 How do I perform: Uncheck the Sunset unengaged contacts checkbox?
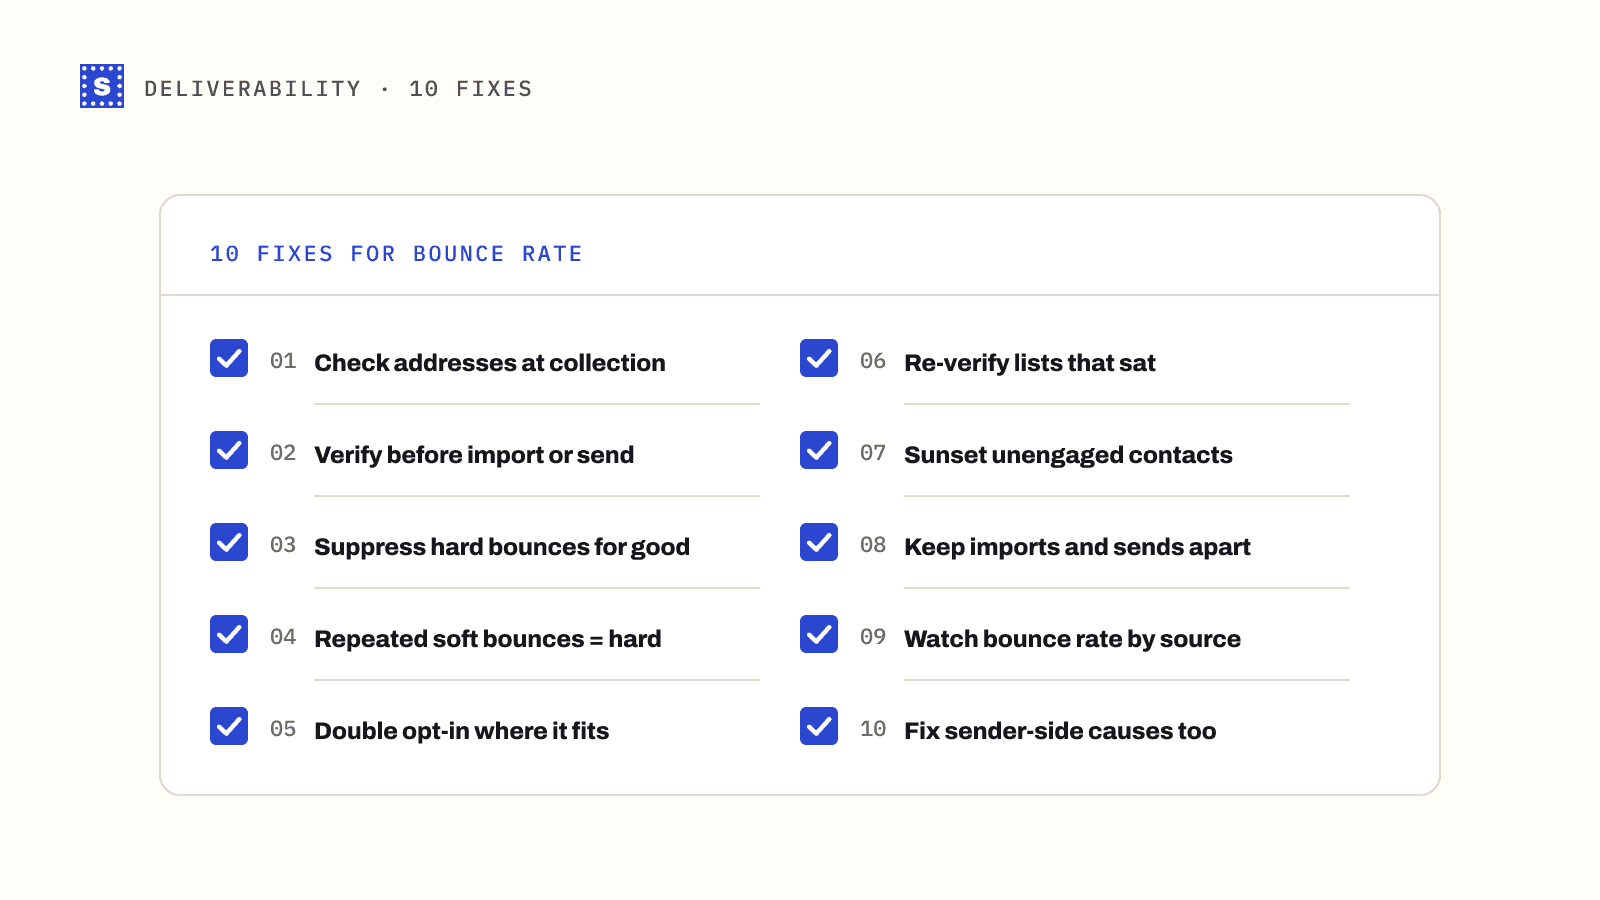coord(819,450)
